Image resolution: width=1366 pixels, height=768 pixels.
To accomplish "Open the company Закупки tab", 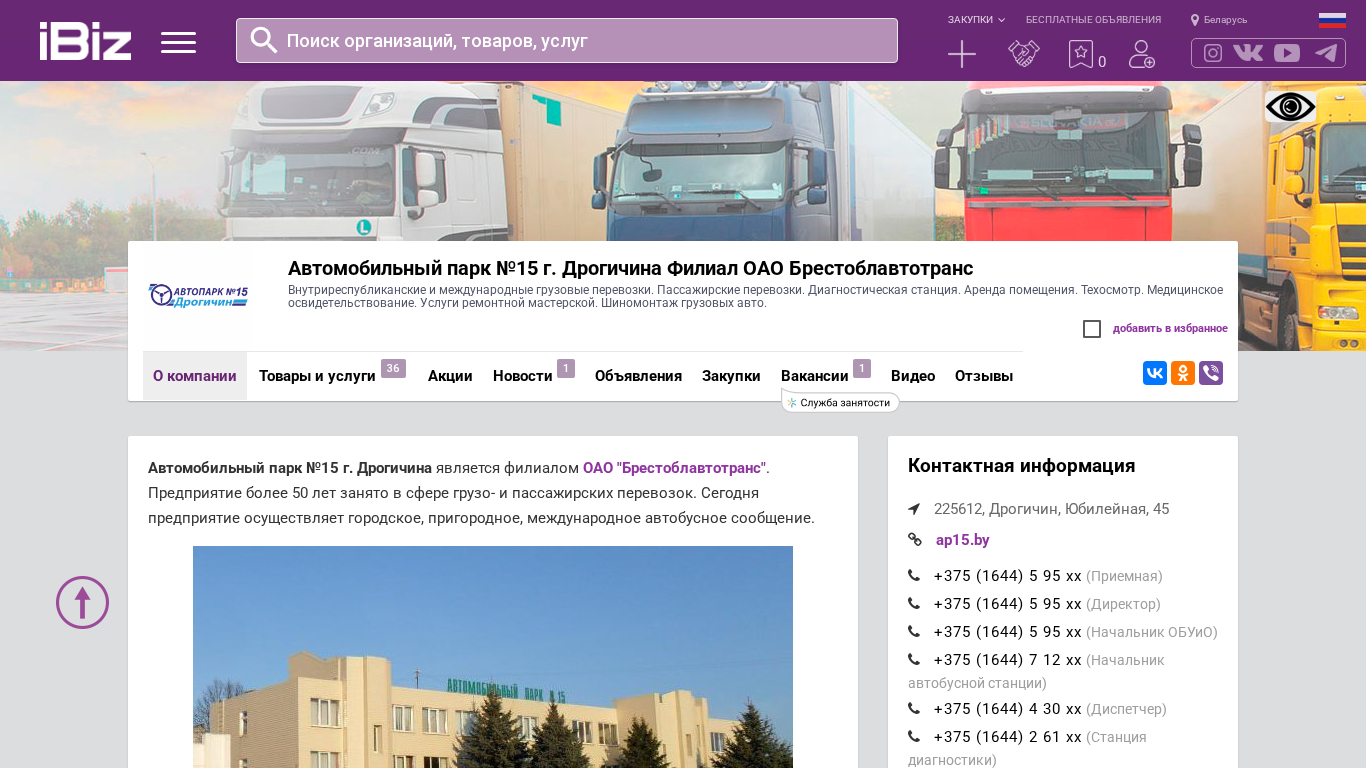I will (x=731, y=376).
